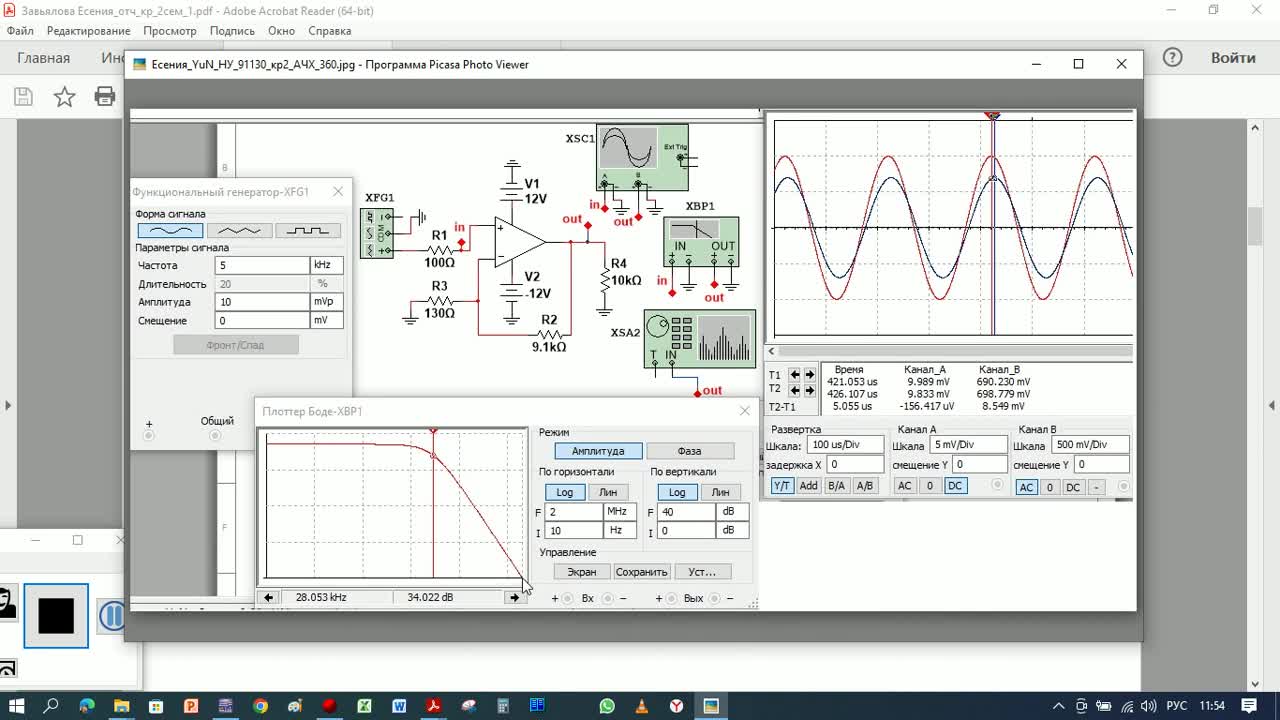Shift Bode plotter cursor left with arrow
Viewport: 1280px width, 720px height.
point(268,597)
